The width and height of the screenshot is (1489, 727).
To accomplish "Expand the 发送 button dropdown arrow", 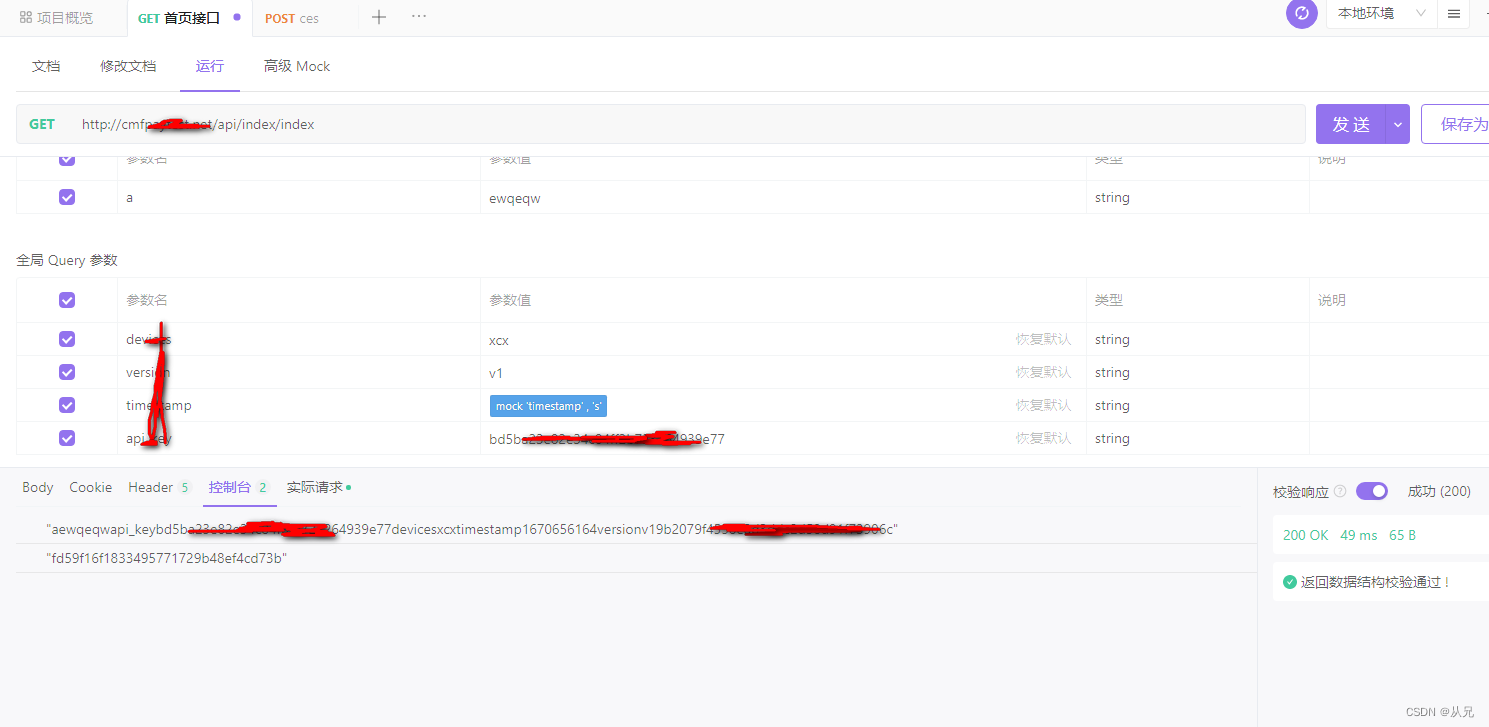I will [1398, 124].
